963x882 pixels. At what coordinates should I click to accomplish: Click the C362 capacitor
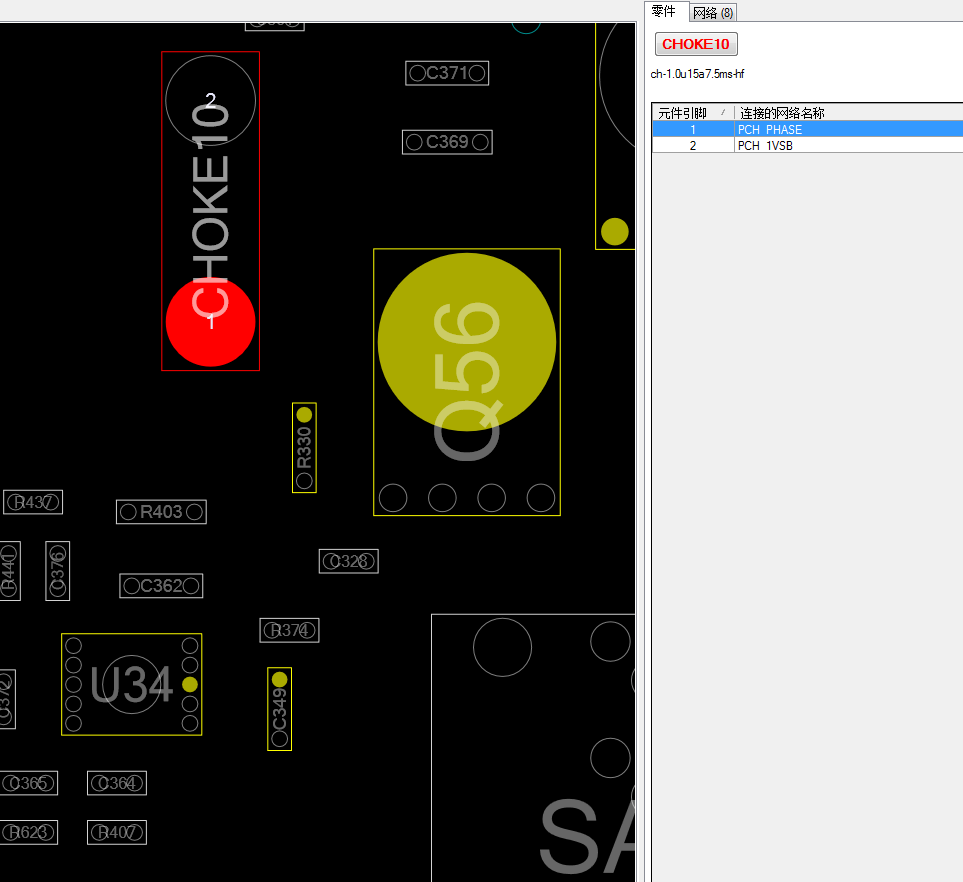point(161,586)
